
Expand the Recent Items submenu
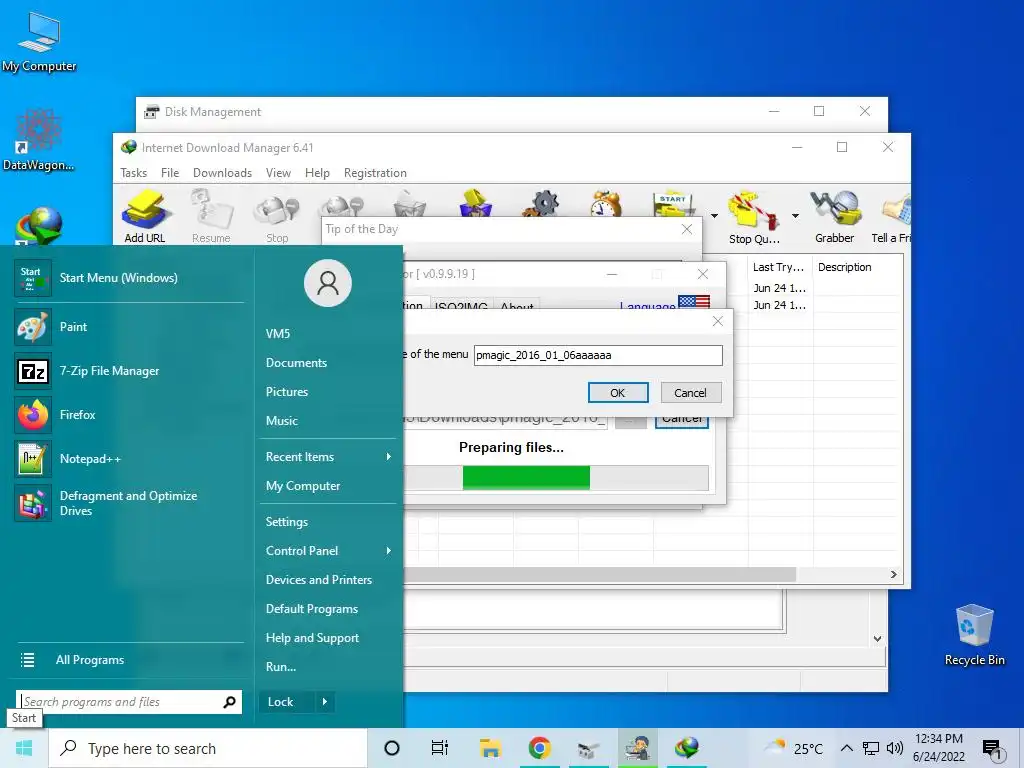[328, 457]
